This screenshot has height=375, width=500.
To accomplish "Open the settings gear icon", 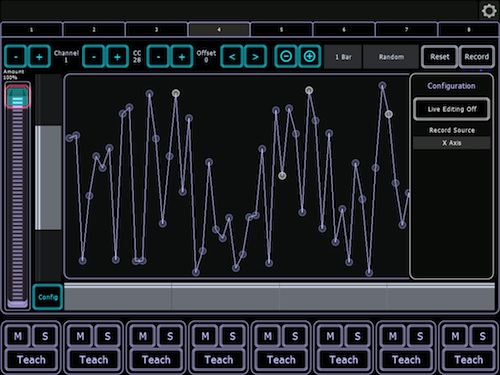I will click(x=489, y=11).
